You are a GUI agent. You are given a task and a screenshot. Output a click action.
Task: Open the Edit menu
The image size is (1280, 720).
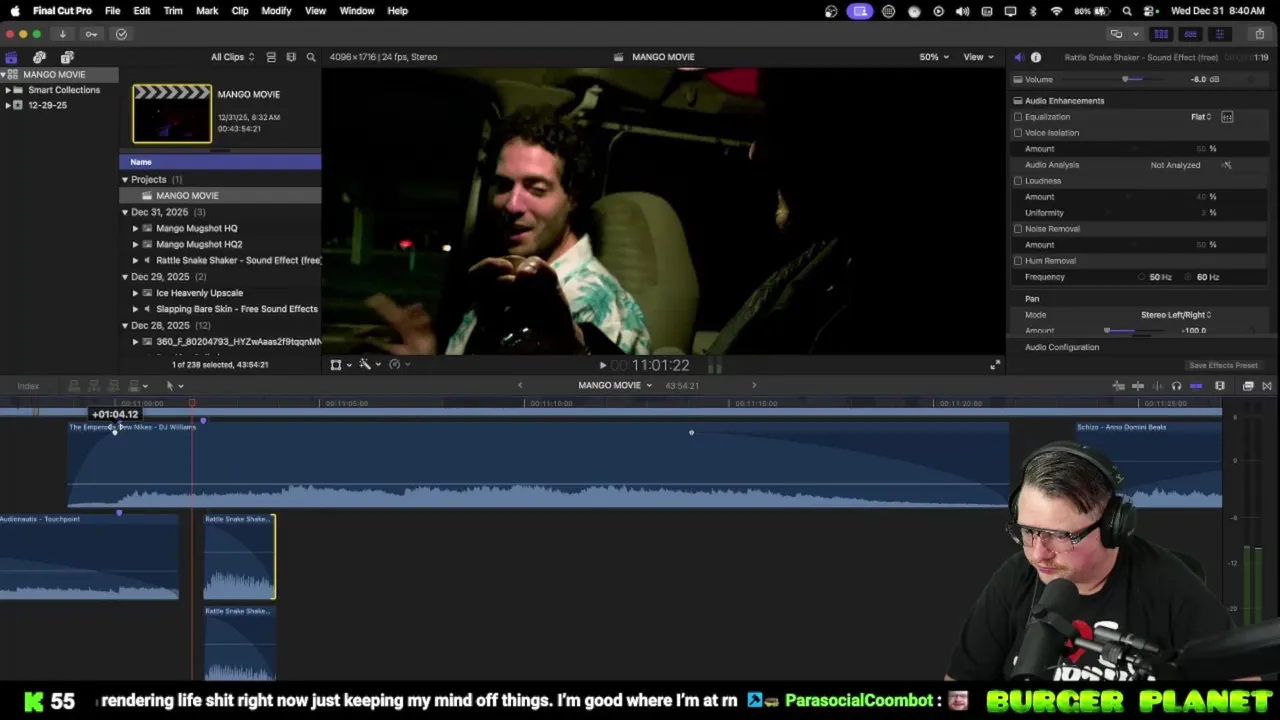142,11
